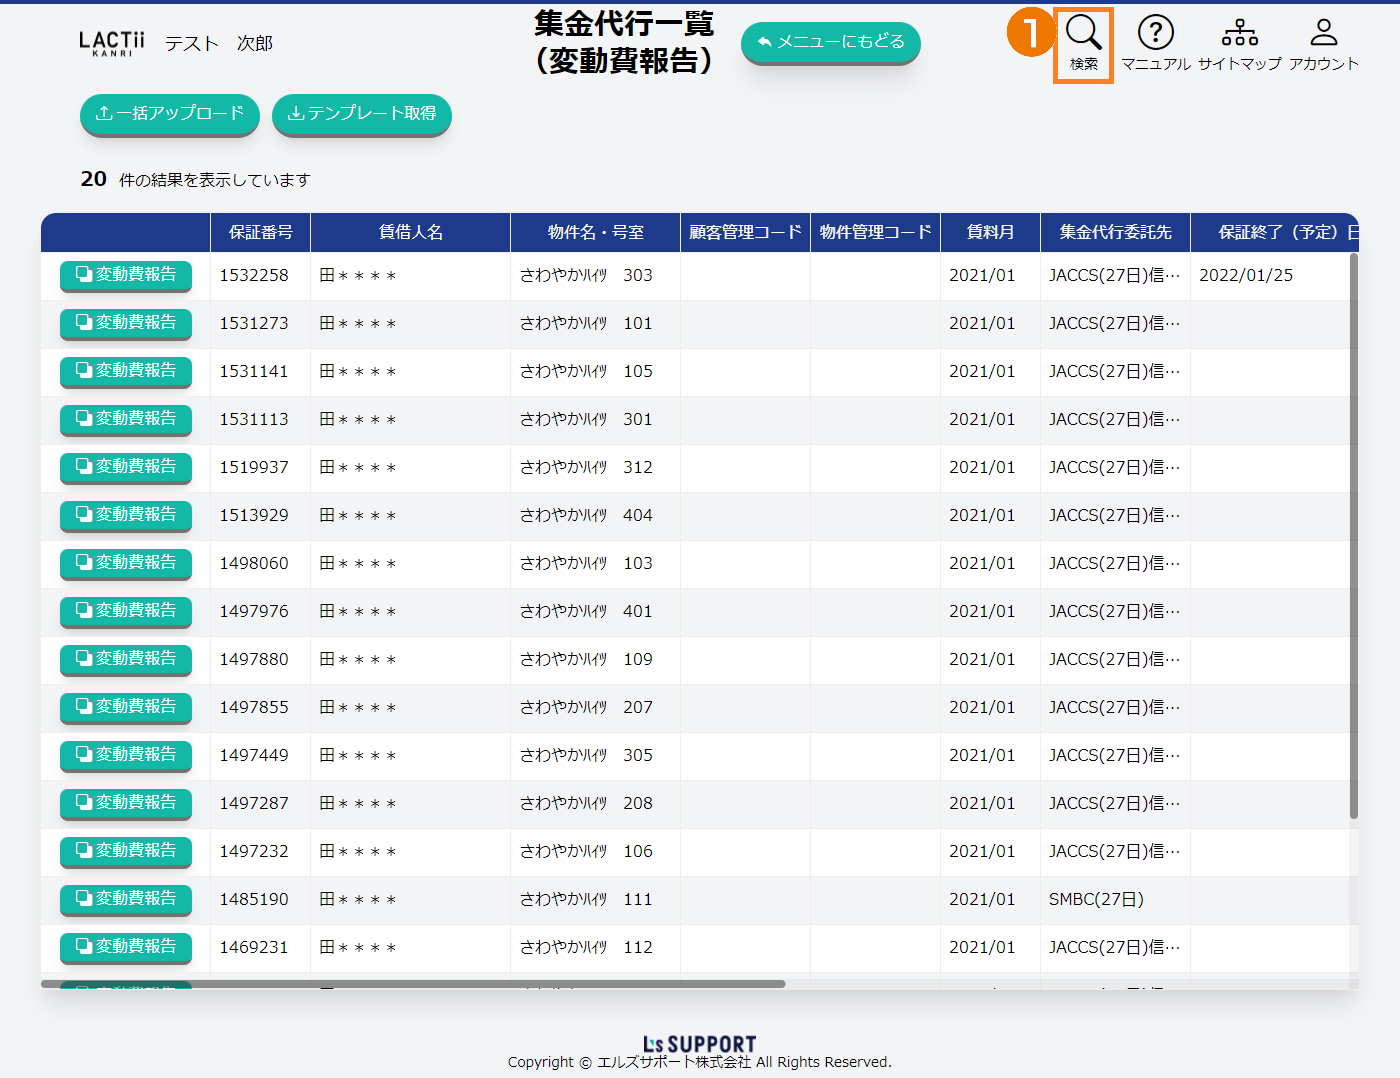
Task: Select the SMBC(27日) cell in row 1485190
Action: [x=1096, y=899]
